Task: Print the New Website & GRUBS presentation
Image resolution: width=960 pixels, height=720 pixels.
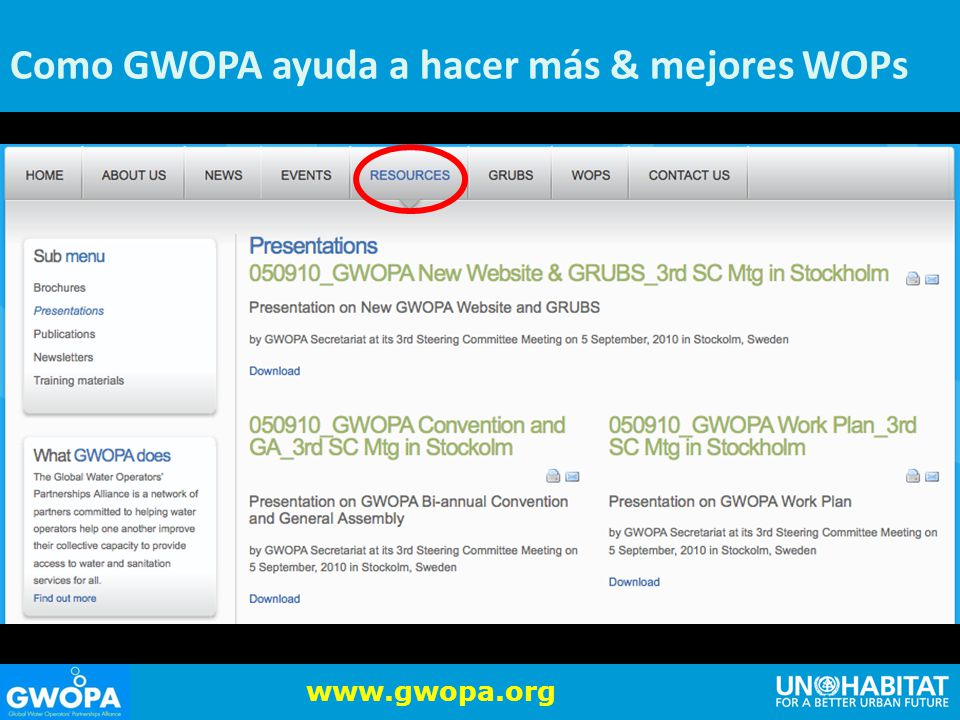Action: tap(913, 279)
